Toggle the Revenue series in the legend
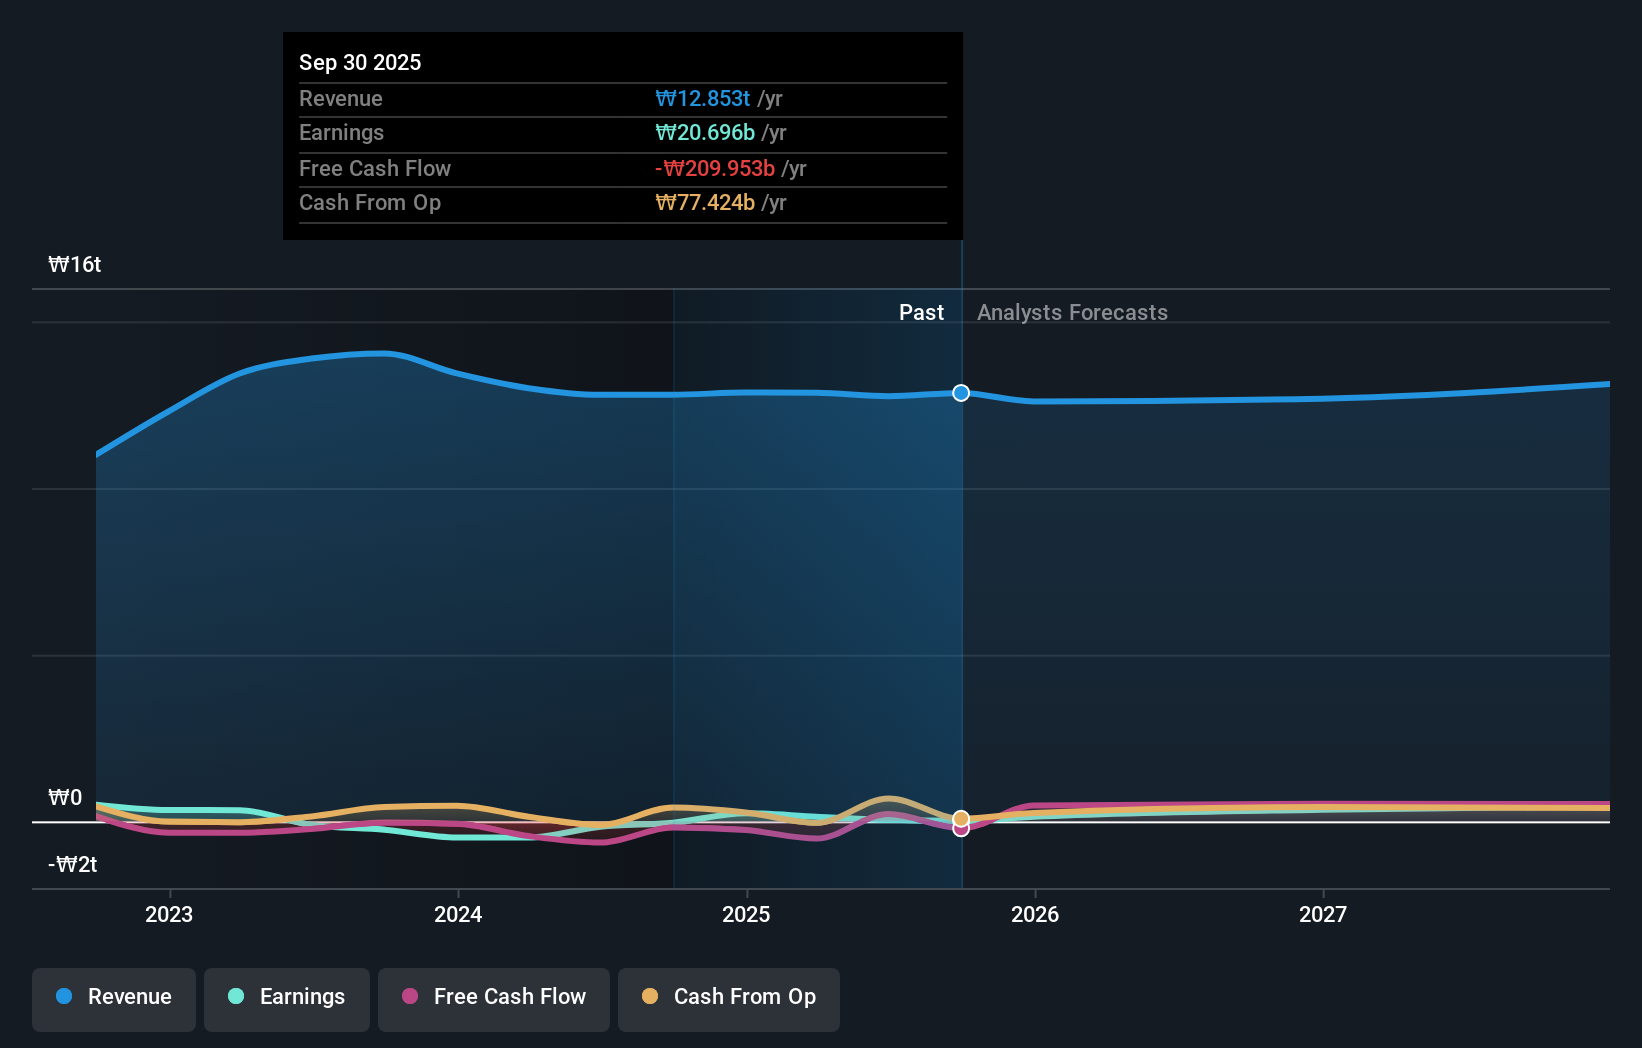The height and width of the screenshot is (1048, 1642). (113, 998)
